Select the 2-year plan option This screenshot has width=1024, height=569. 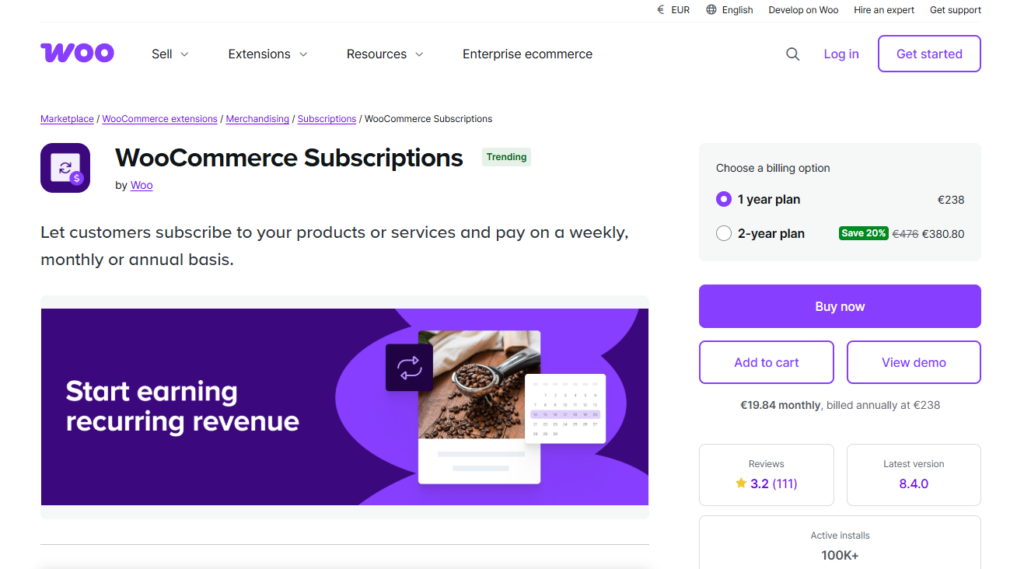pos(724,233)
